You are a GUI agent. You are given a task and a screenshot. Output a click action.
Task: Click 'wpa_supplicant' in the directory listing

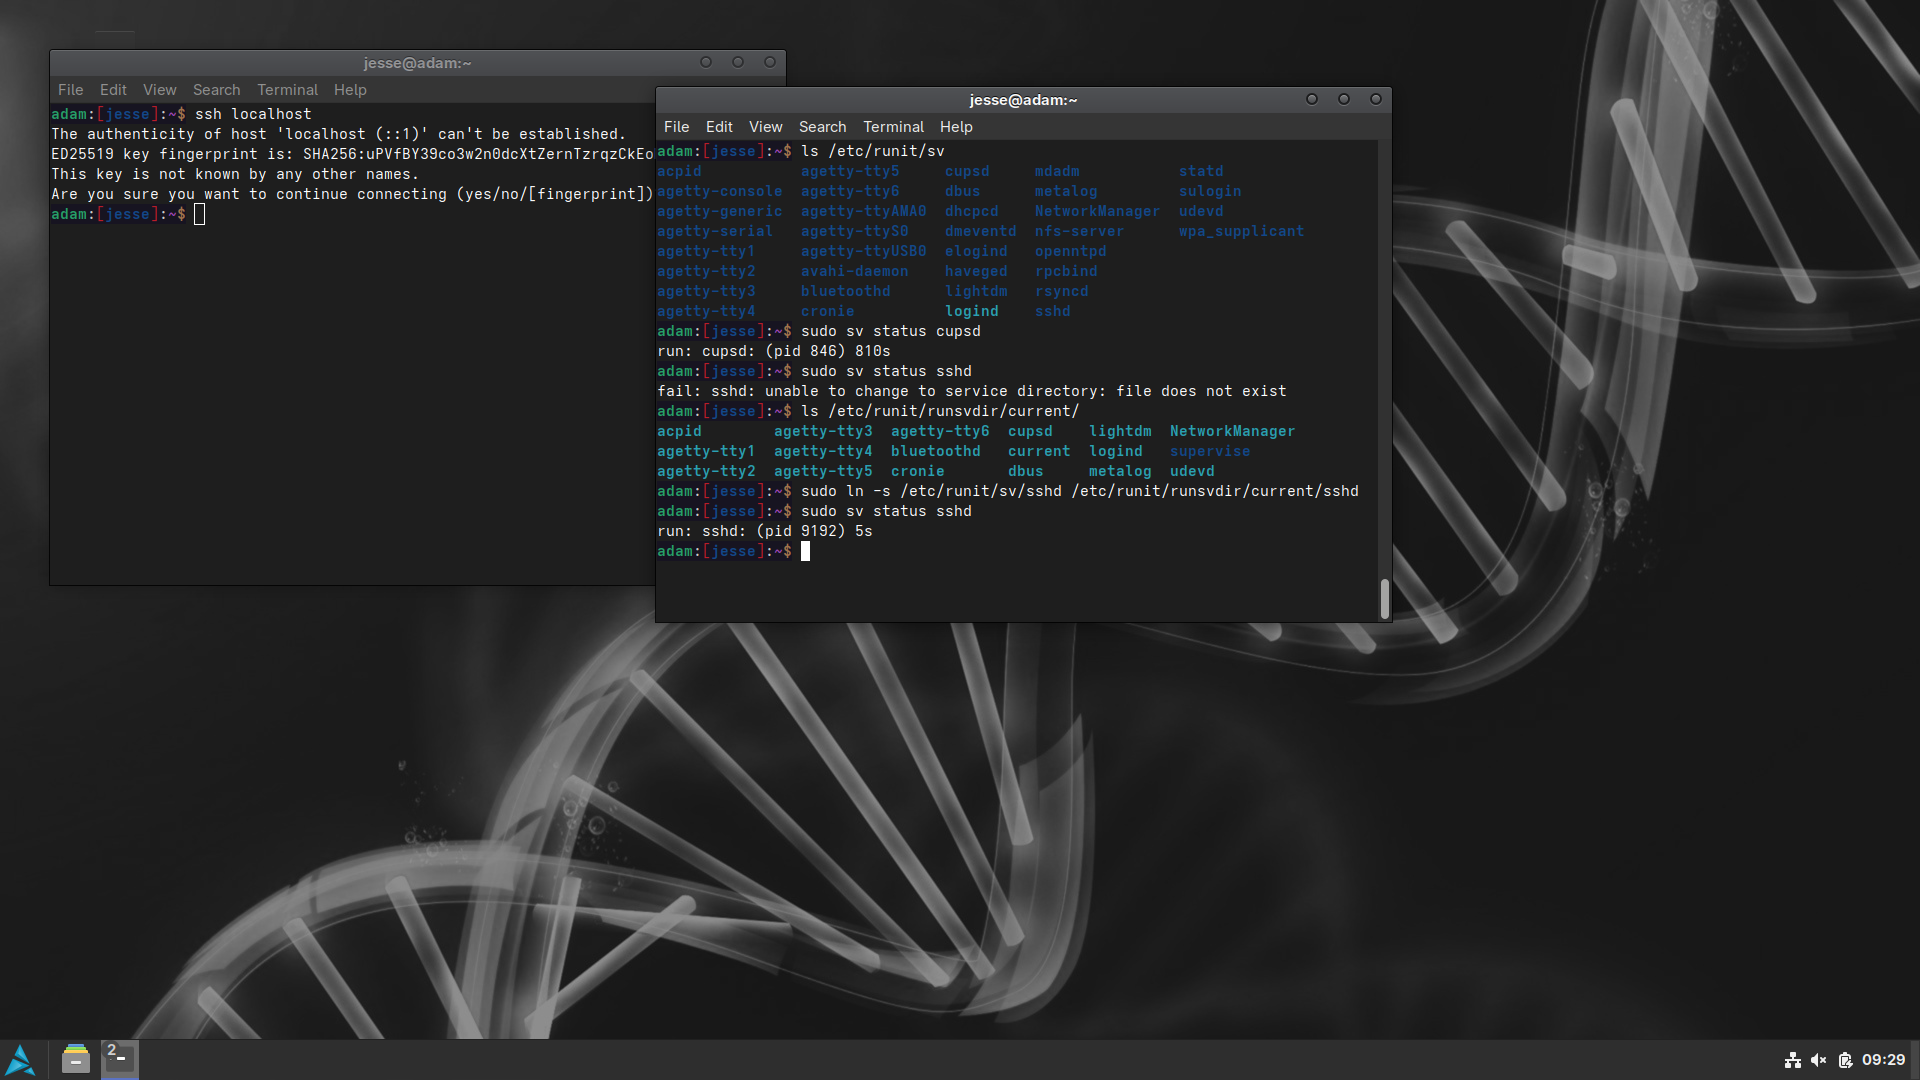(1241, 231)
